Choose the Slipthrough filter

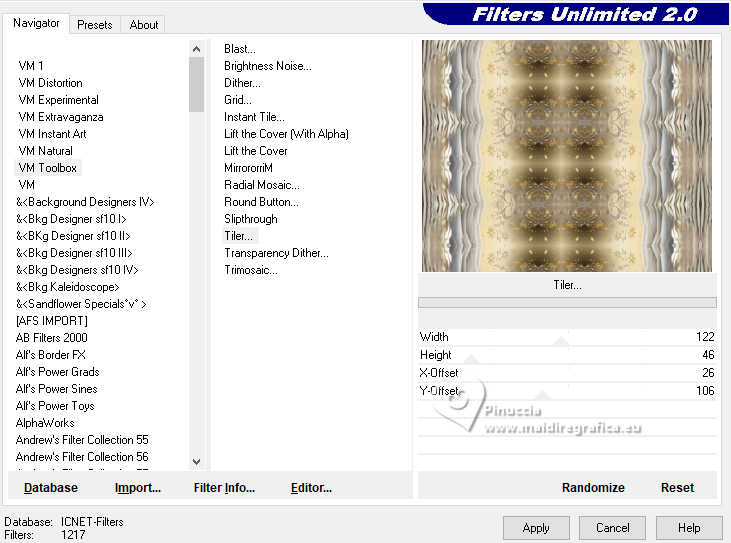pos(251,219)
